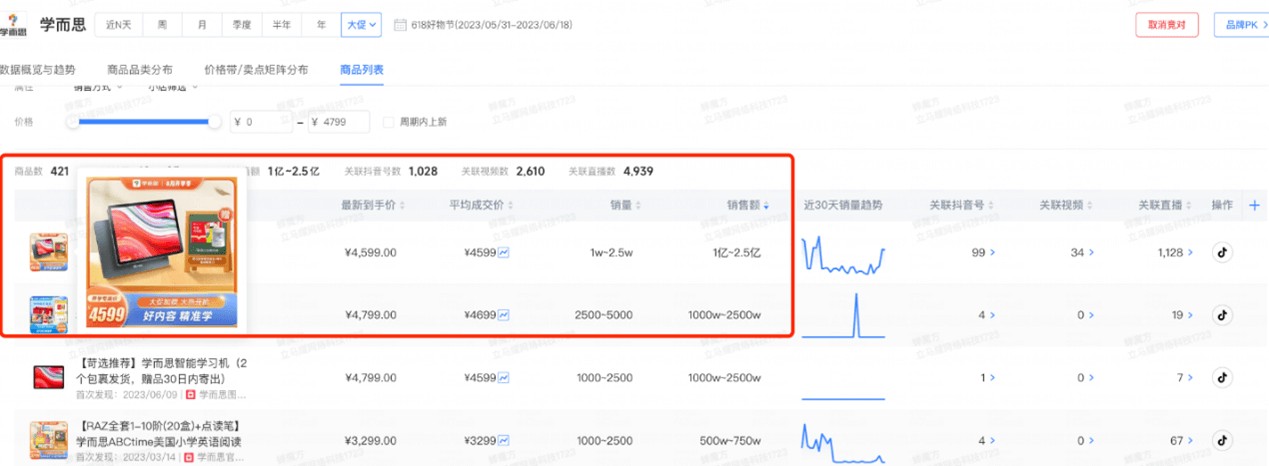Screen dimensions: 1269x466
Task: Click the 关联视频数 2,610 stat
Action: (503, 171)
